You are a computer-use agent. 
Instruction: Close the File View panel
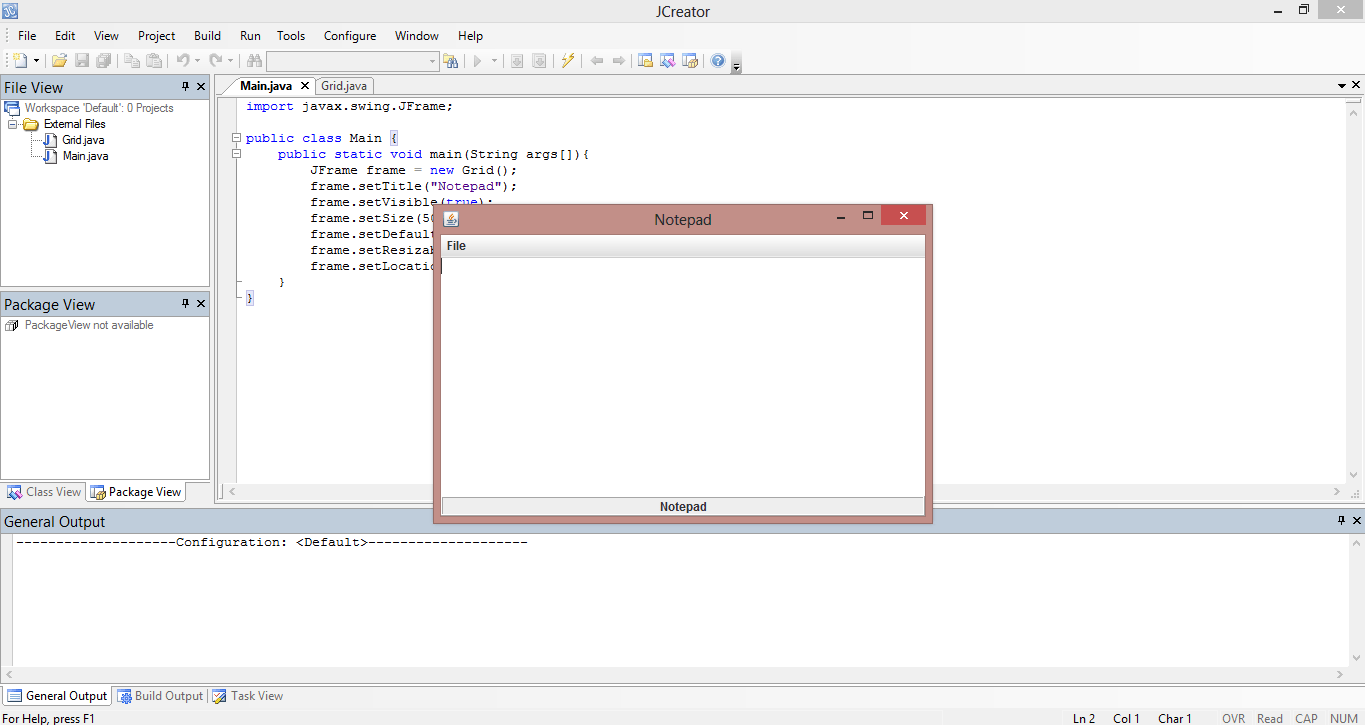click(x=200, y=87)
